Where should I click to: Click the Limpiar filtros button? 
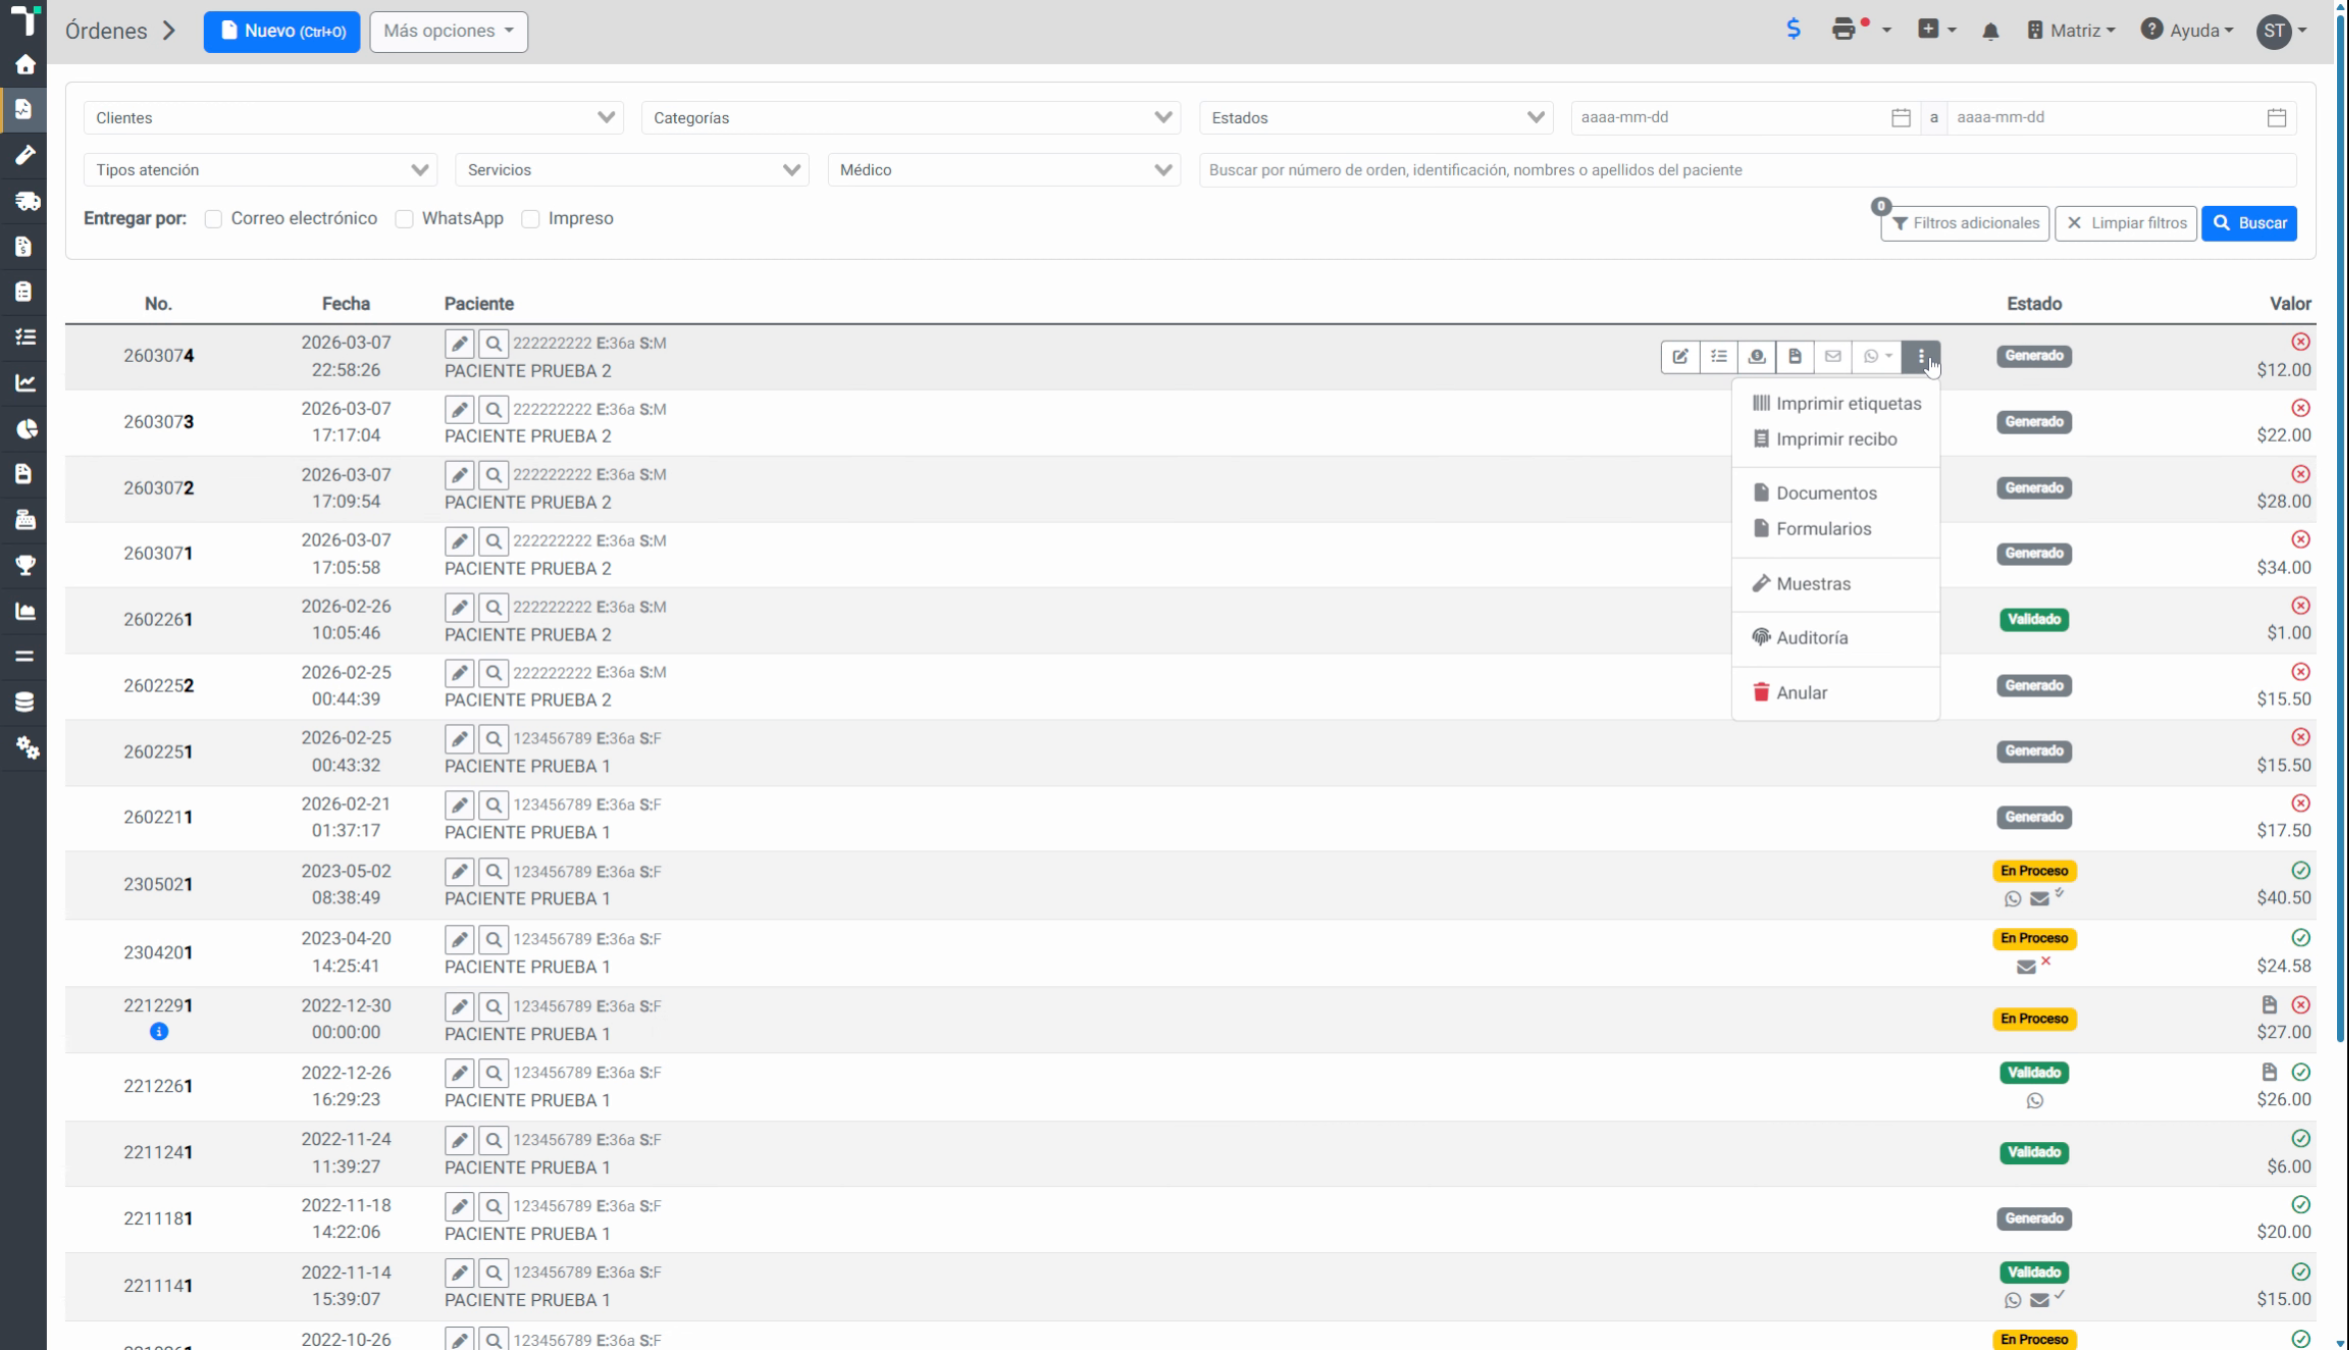click(x=2125, y=223)
